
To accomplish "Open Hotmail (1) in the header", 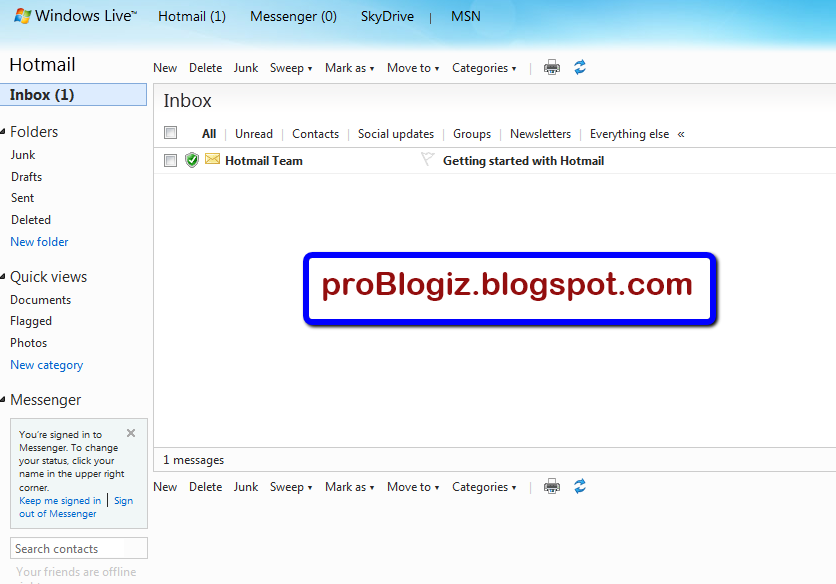I will pyautogui.click(x=192, y=17).
